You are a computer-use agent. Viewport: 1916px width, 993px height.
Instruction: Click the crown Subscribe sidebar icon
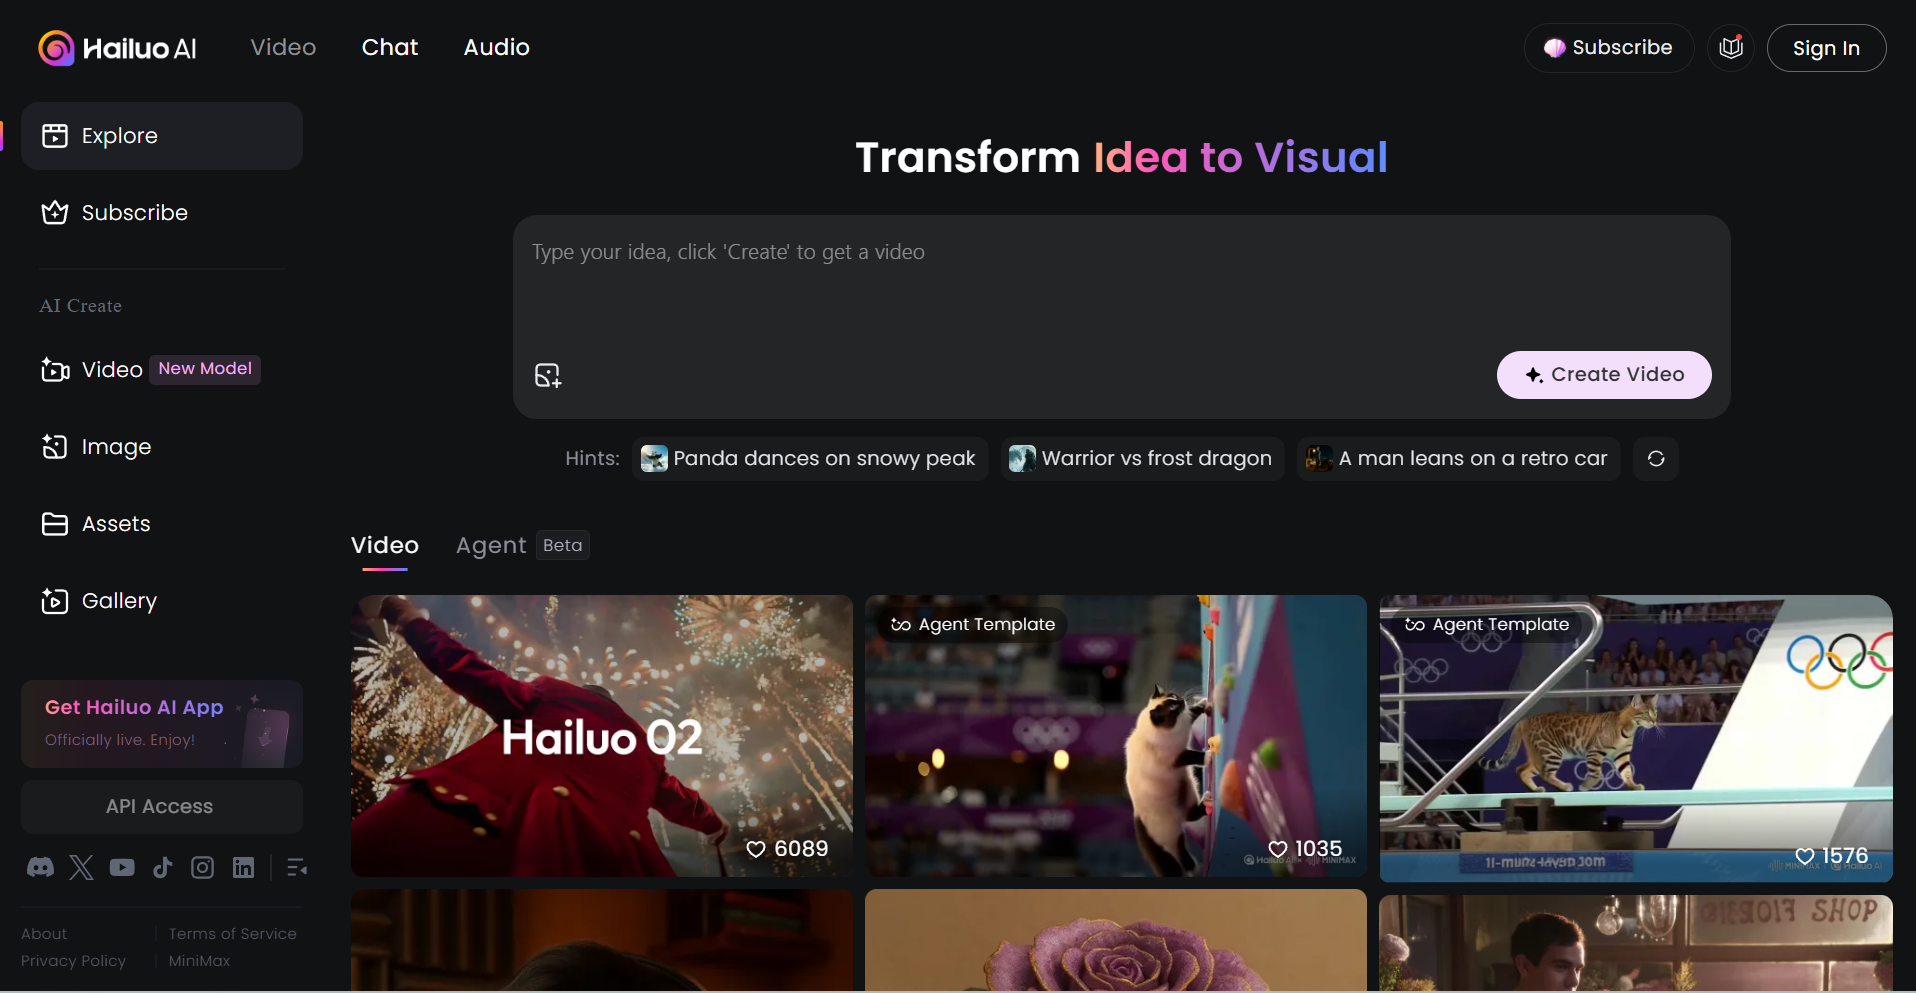tap(55, 213)
